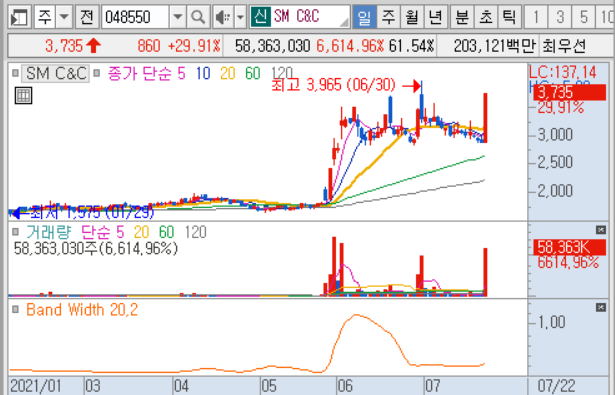Choose interval button 5
The height and width of the screenshot is (395, 615).
click(584, 17)
